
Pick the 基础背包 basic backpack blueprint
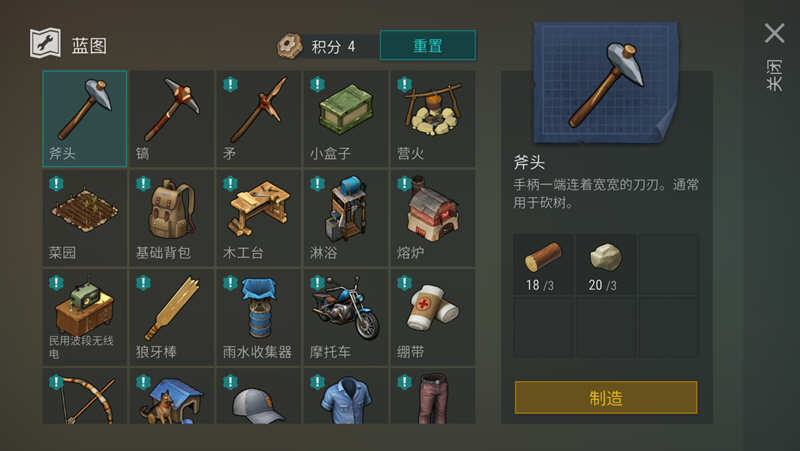pyautogui.click(x=171, y=218)
